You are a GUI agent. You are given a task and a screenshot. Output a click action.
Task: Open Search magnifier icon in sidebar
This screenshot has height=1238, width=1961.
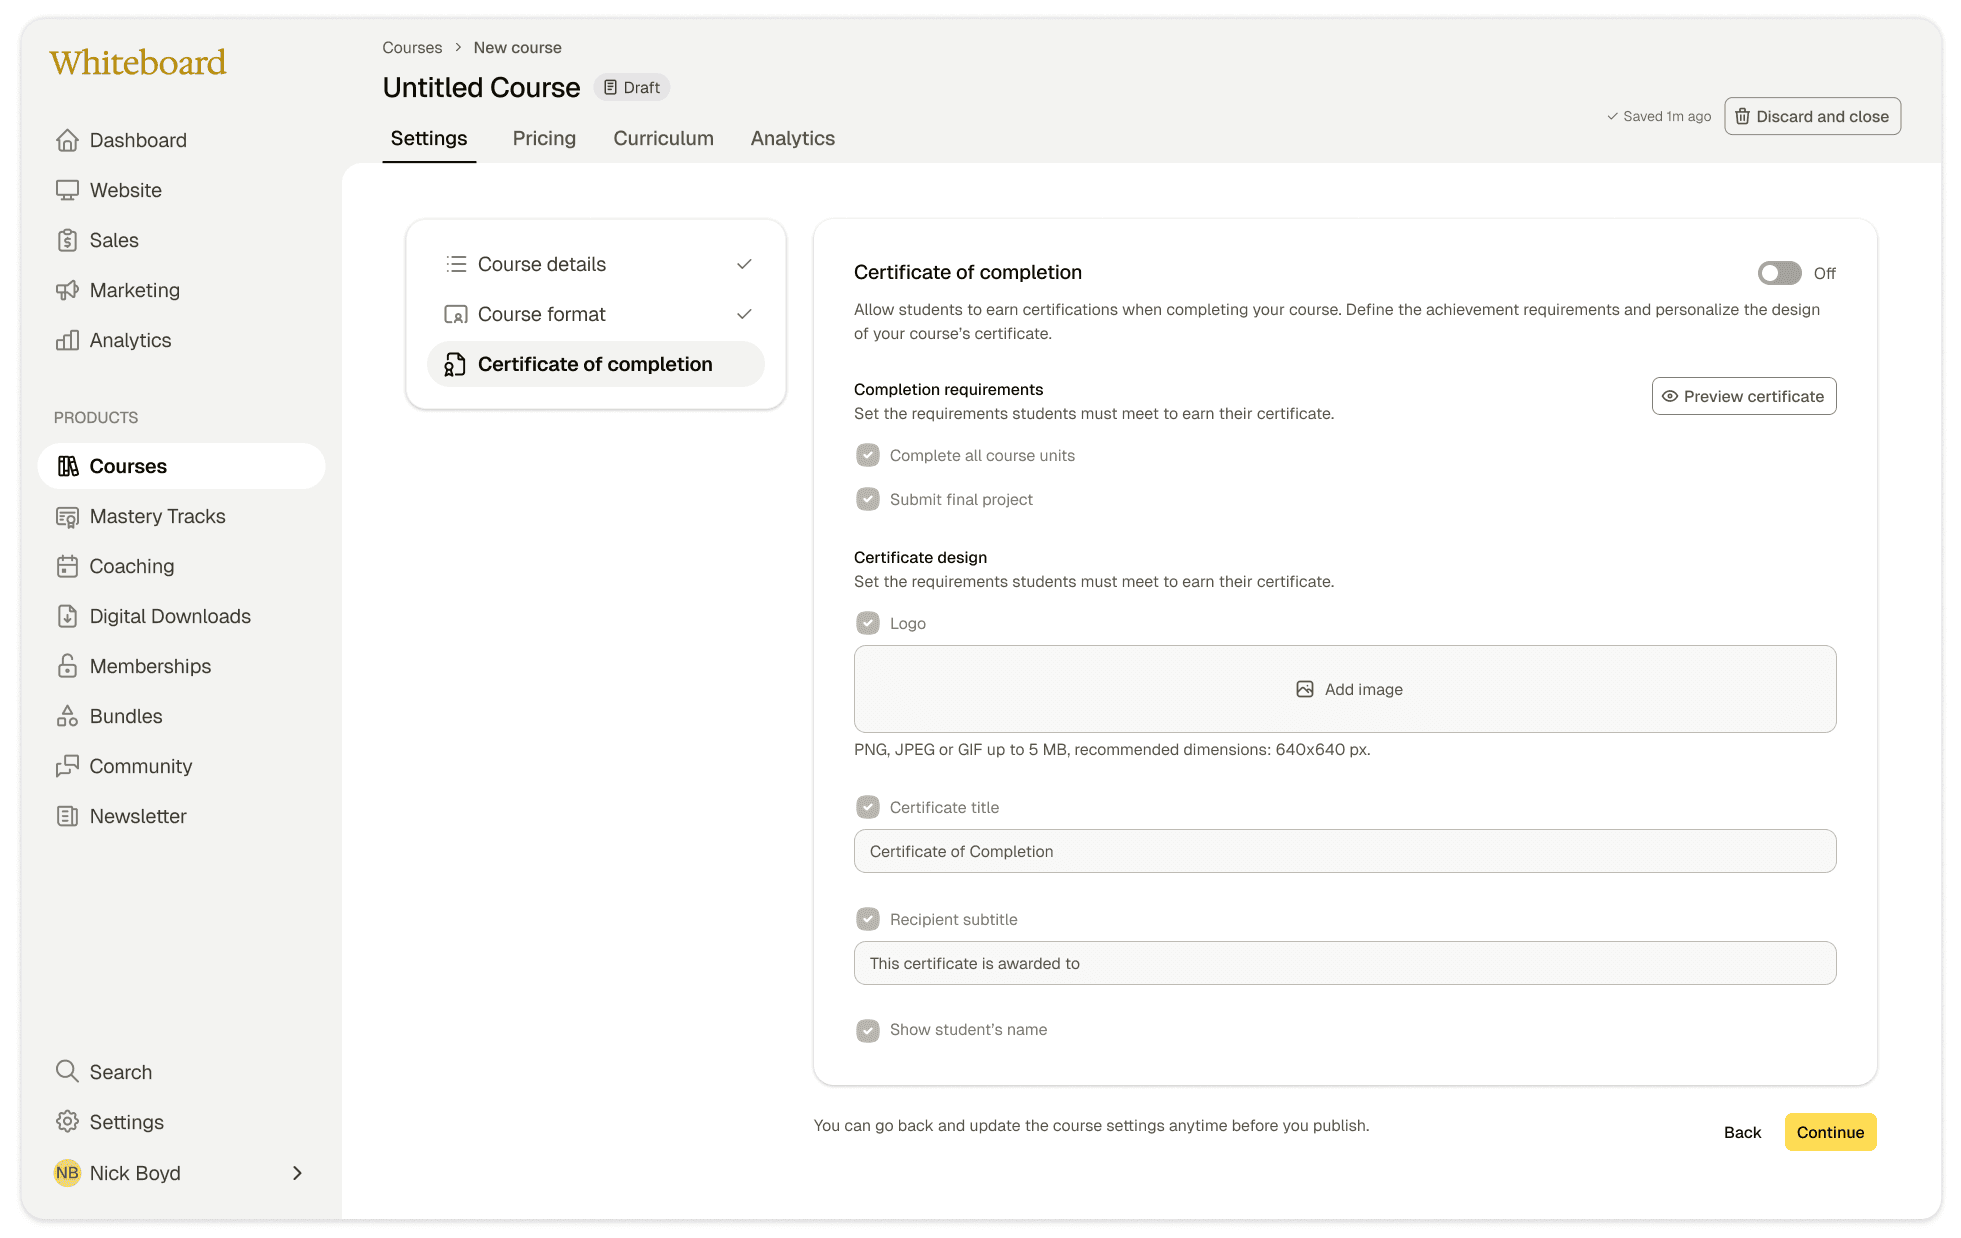(x=67, y=1072)
